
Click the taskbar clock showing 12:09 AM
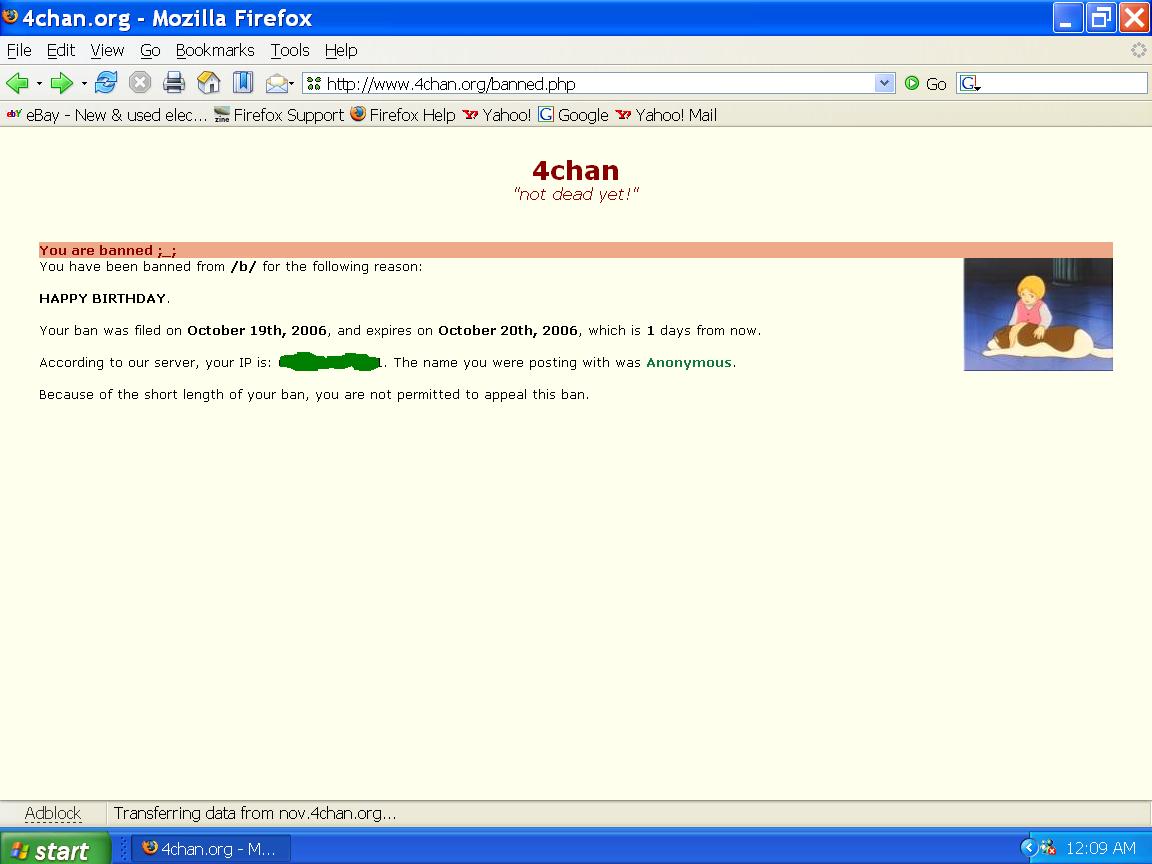tap(1101, 849)
